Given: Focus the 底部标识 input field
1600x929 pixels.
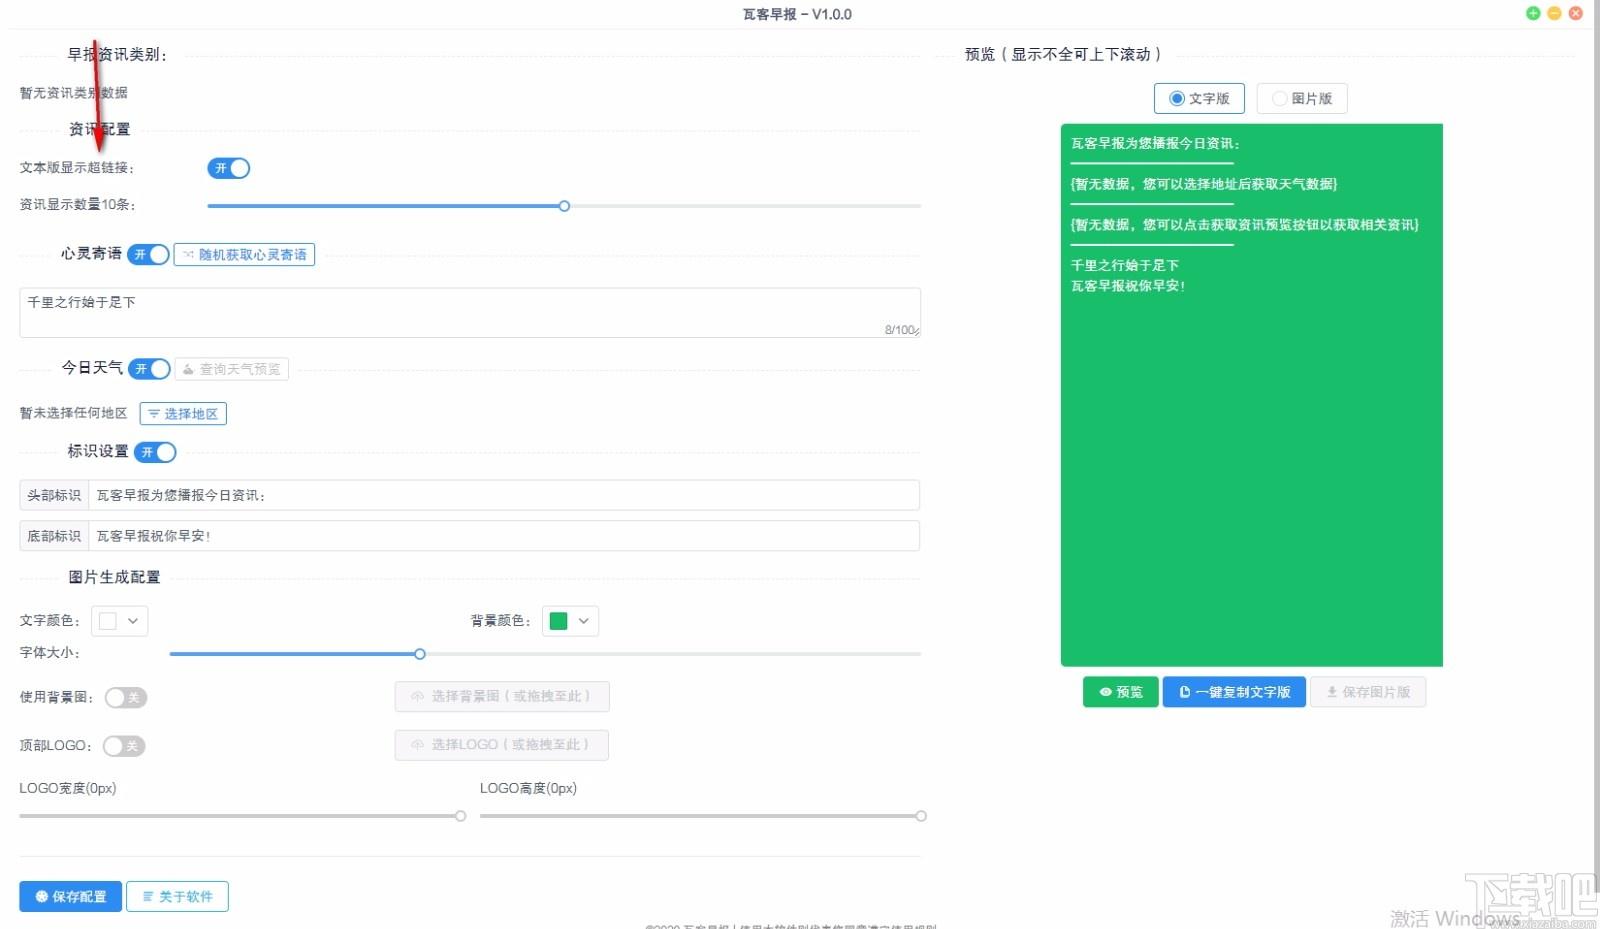Looking at the screenshot, I should [x=504, y=536].
